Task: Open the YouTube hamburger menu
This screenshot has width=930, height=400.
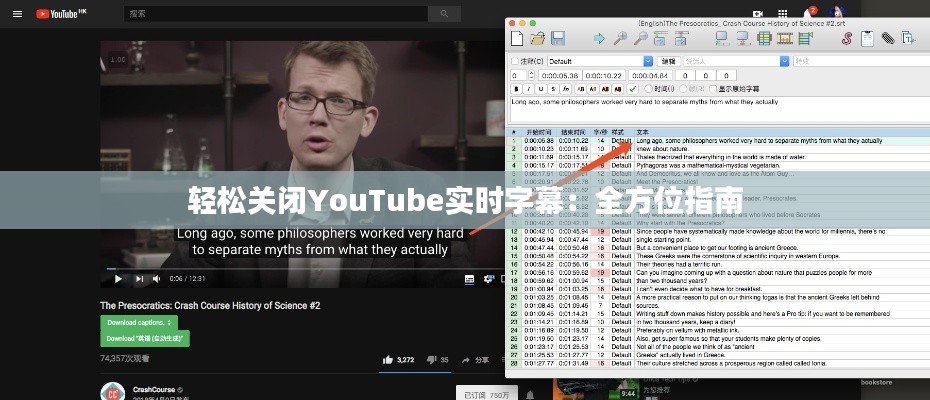Action: (x=18, y=14)
